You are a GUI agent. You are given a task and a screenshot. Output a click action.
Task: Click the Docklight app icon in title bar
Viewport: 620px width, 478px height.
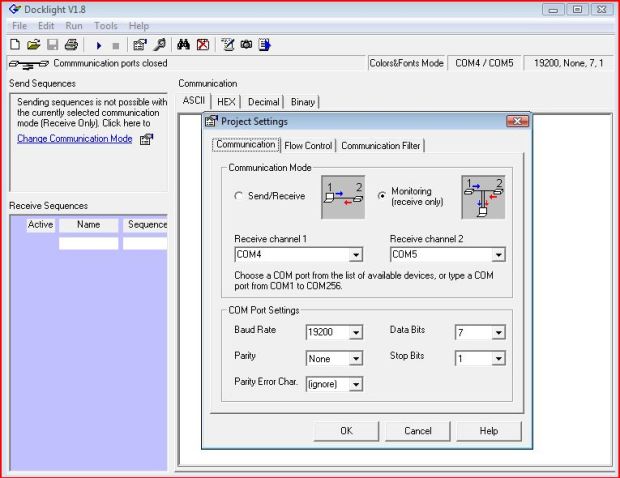[15, 9]
